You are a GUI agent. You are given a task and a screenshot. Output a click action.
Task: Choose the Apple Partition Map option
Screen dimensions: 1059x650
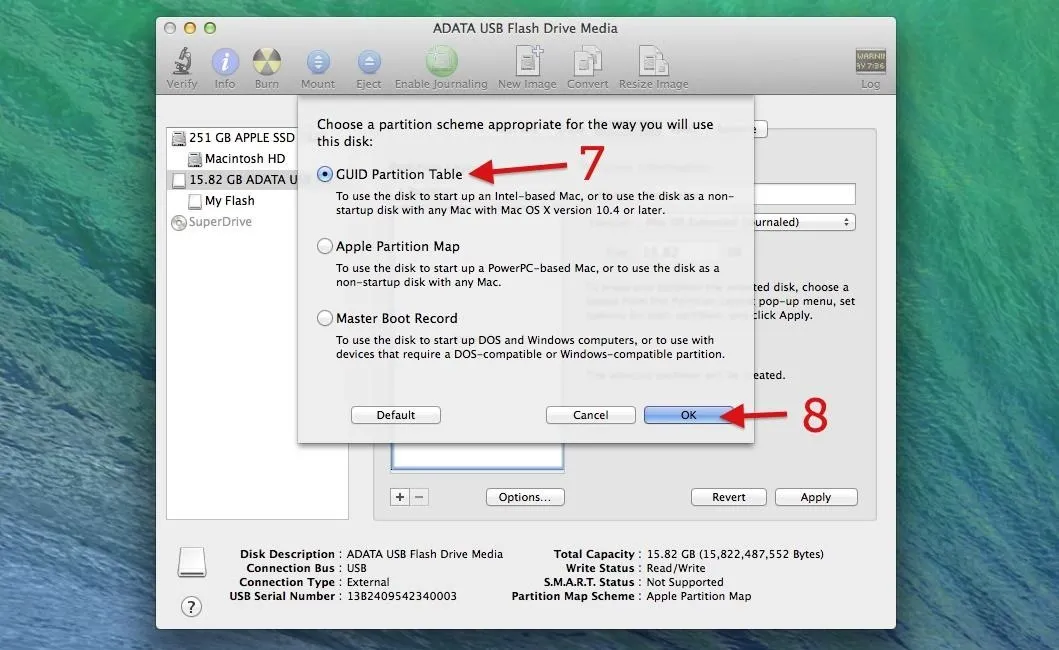325,247
